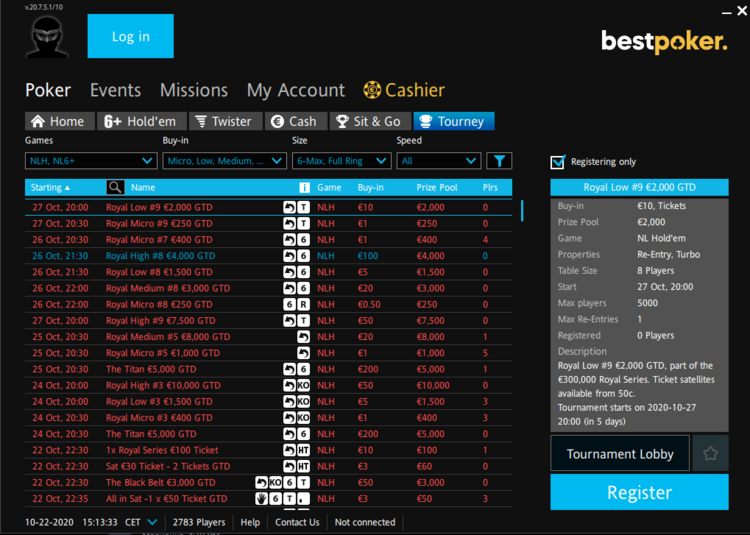Screen dimensions: 750x535
Task: Click Turbo T icon in Royal Micro #9 row
Action: click(303, 223)
